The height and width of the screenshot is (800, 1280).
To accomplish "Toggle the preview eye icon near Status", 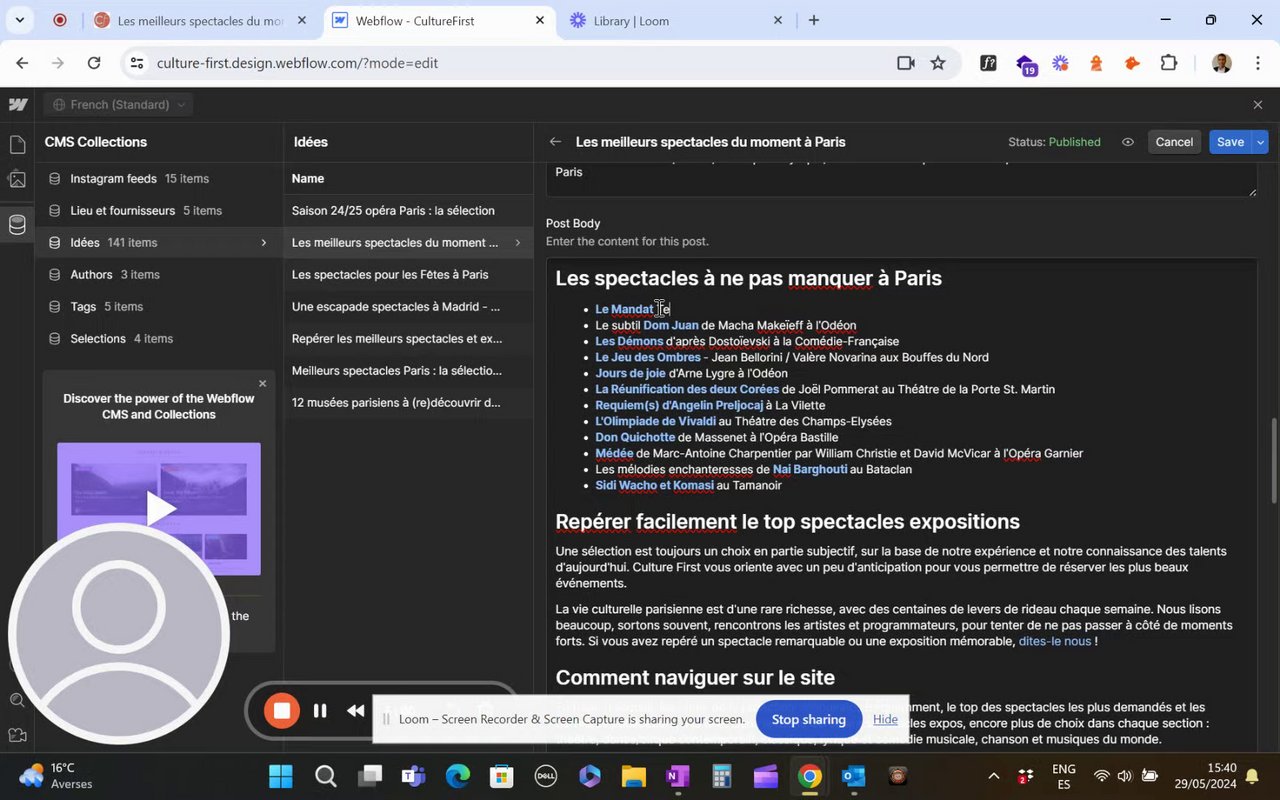I will point(1128,142).
